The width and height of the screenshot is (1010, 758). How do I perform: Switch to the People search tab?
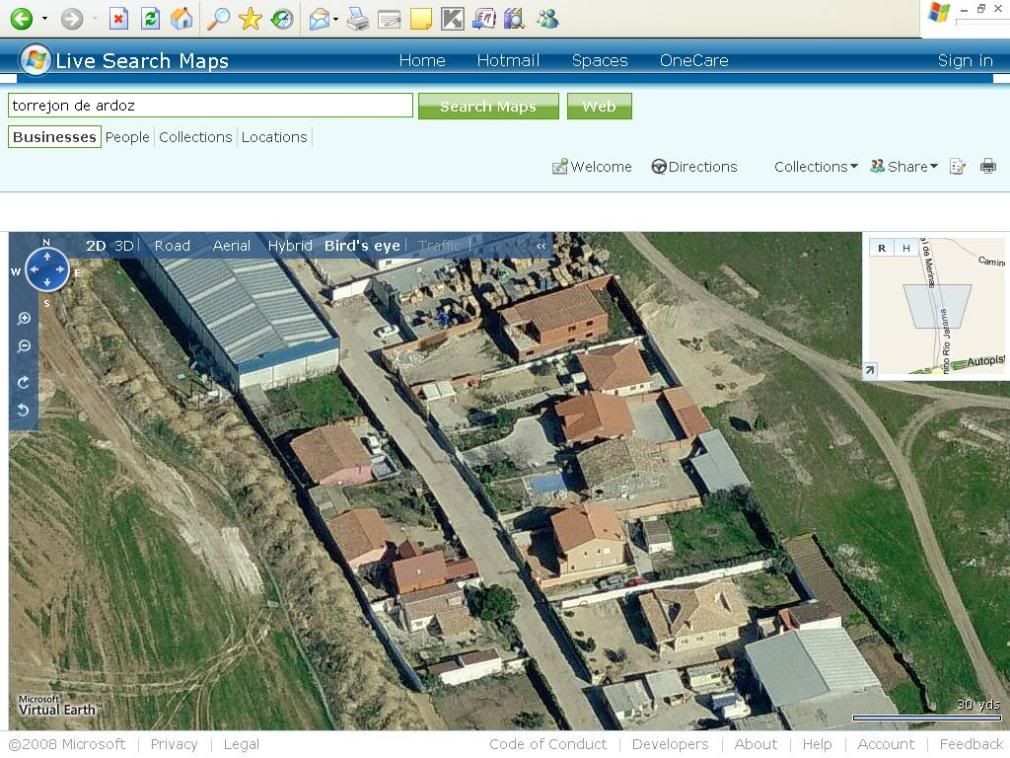coord(127,137)
